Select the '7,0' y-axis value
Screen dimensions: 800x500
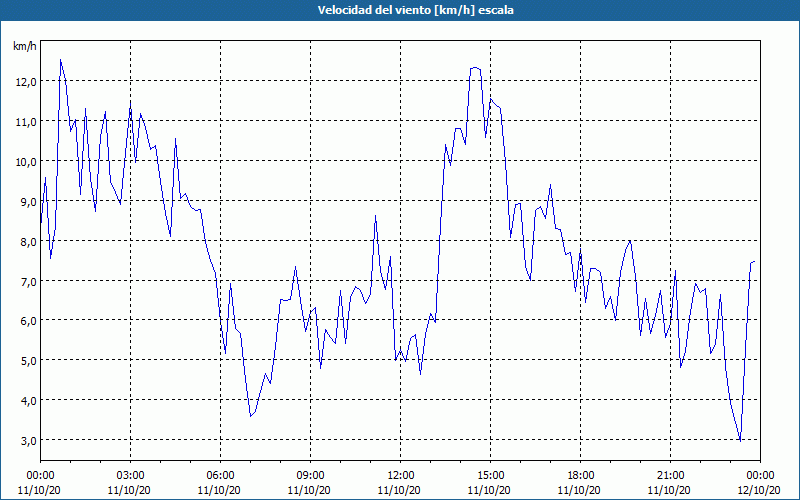28,281
